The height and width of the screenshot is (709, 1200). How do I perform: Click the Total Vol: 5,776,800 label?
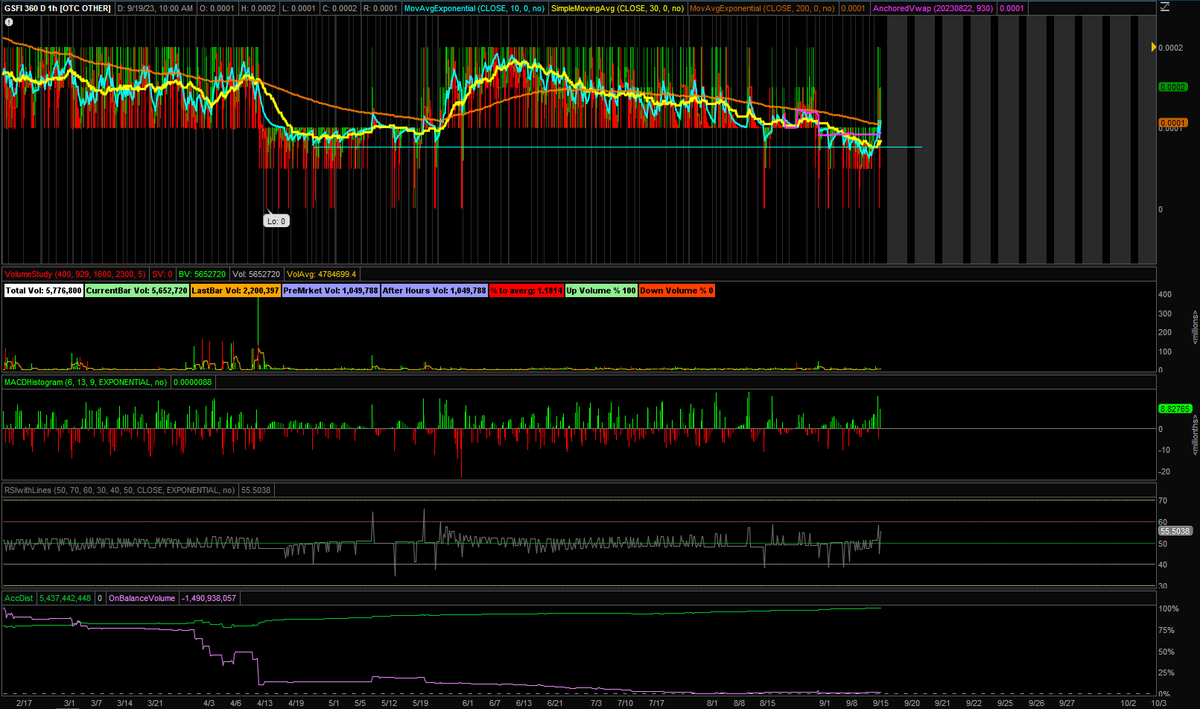[43, 290]
